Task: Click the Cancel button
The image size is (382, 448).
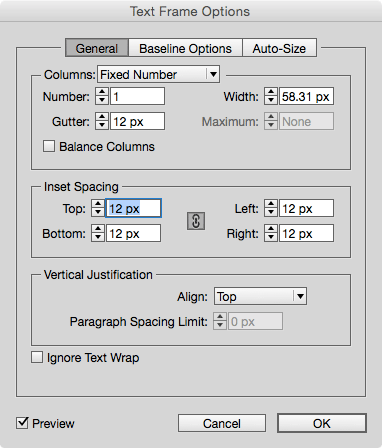Action: [222, 423]
